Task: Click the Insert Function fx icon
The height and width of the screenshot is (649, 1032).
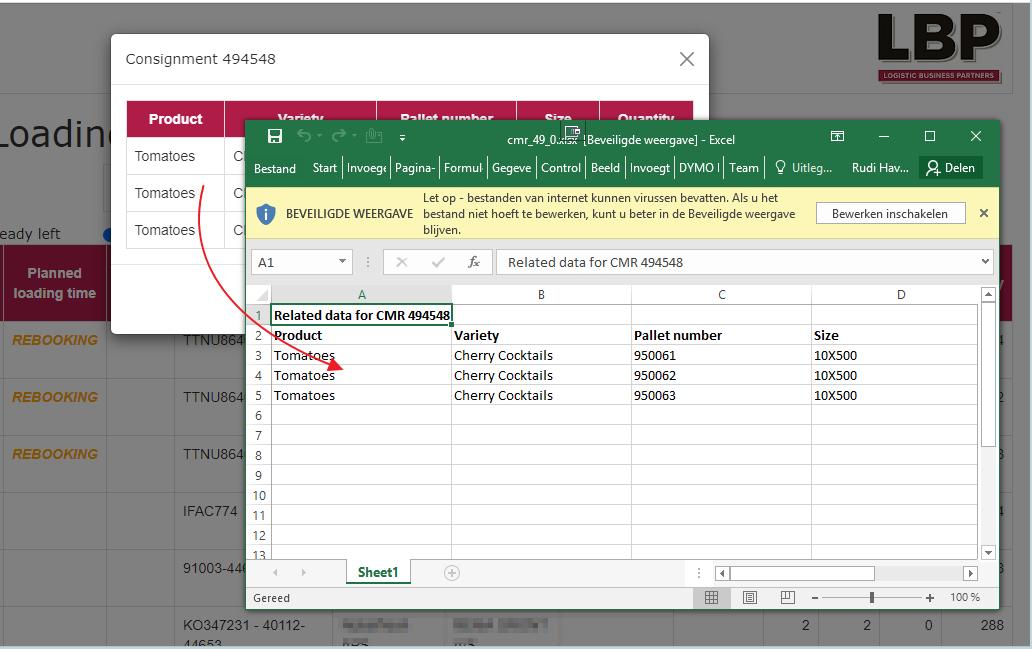Action: click(x=473, y=263)
